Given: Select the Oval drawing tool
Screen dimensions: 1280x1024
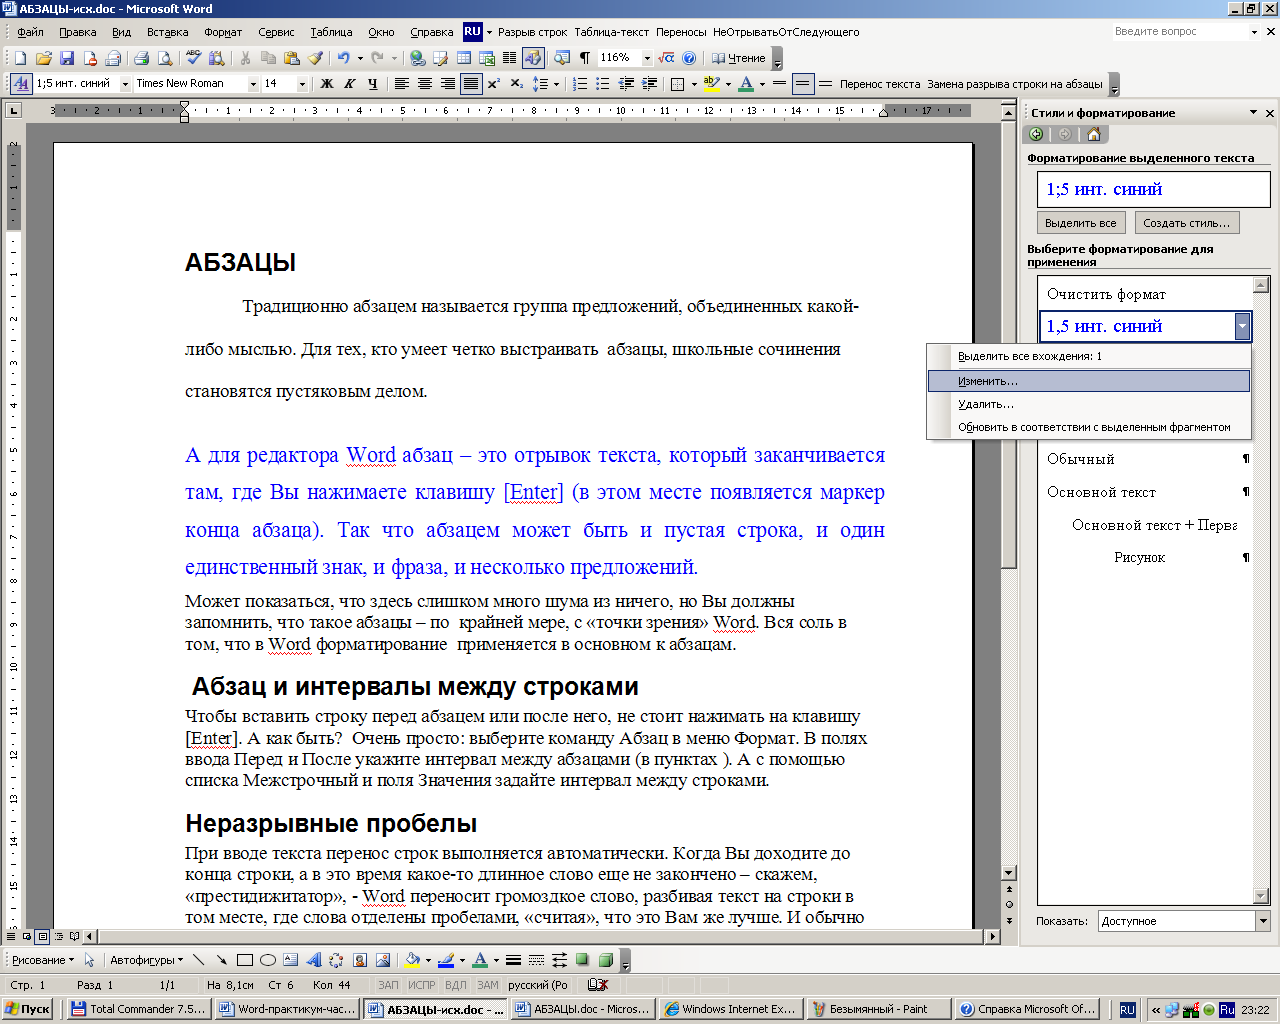Looking at the screenshot, I should pos(267,960).
